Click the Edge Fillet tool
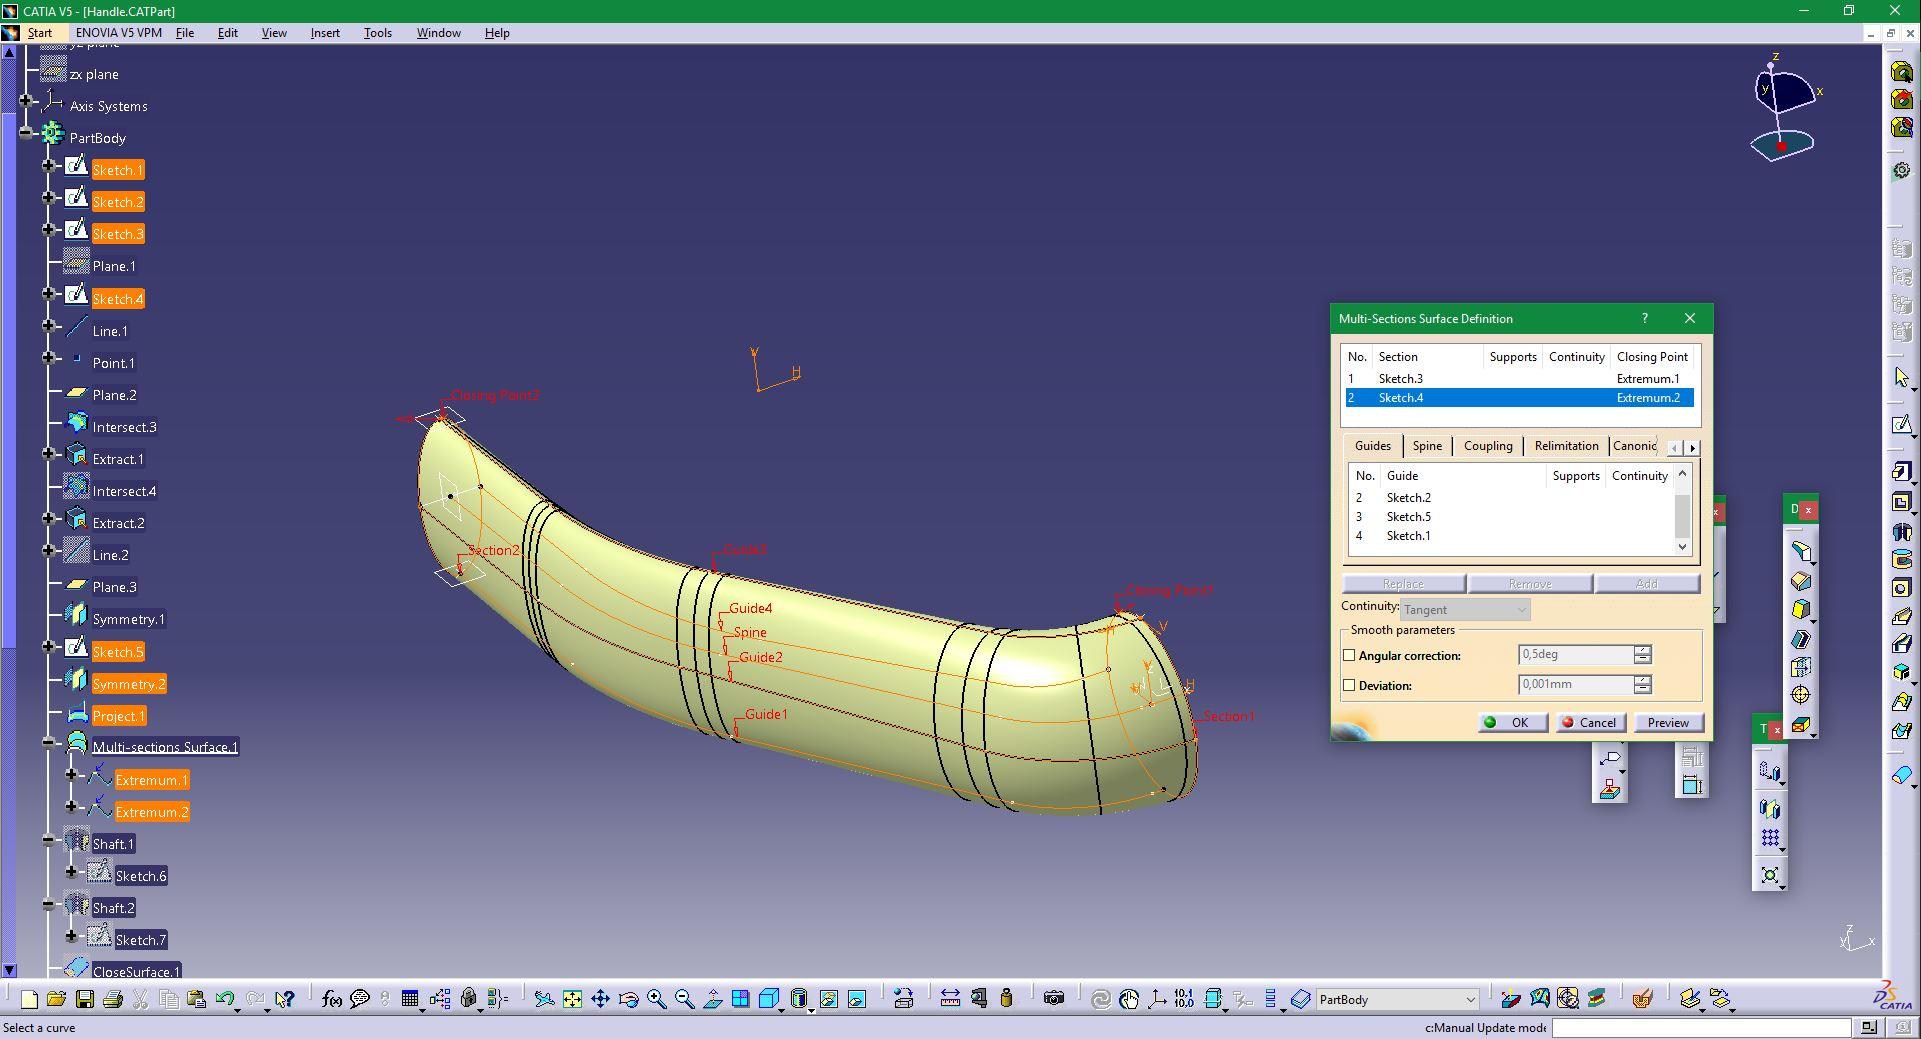 point(1802,552)
